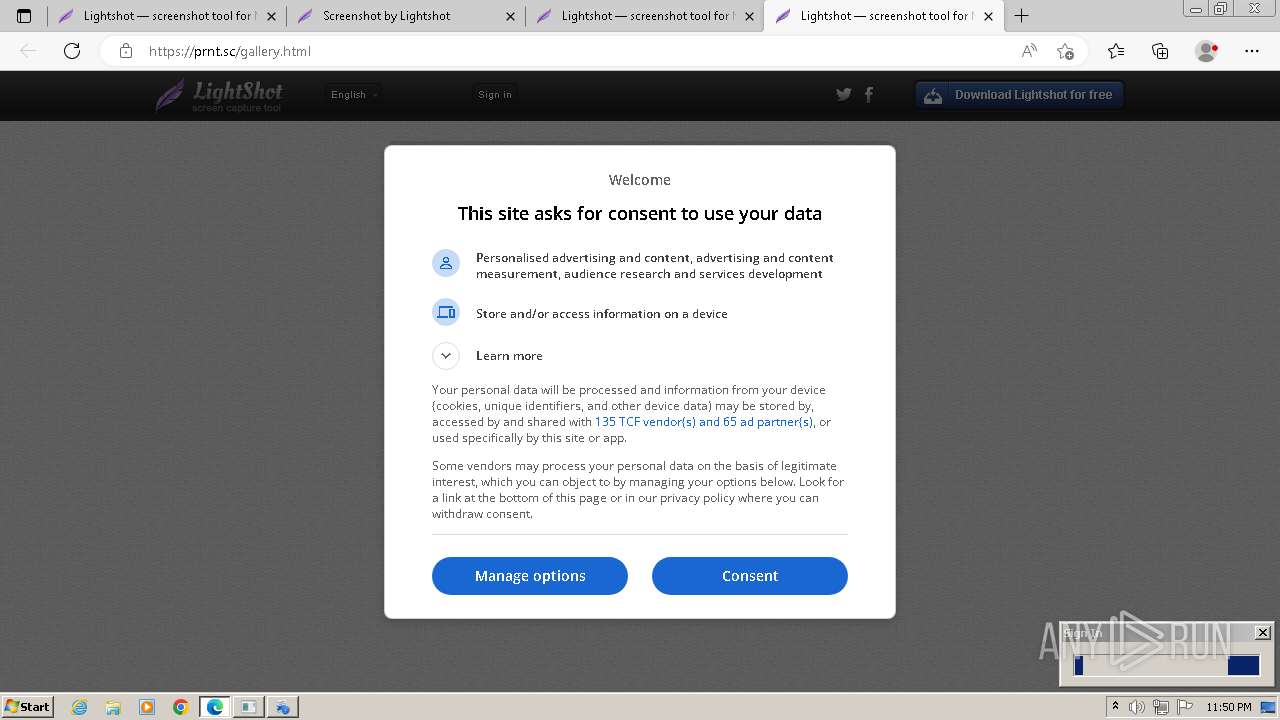Image resolution: width=1280 pixels, height=720 pixels.
Task: Click the personalised advertising person icon
Action: pos(446,263)
